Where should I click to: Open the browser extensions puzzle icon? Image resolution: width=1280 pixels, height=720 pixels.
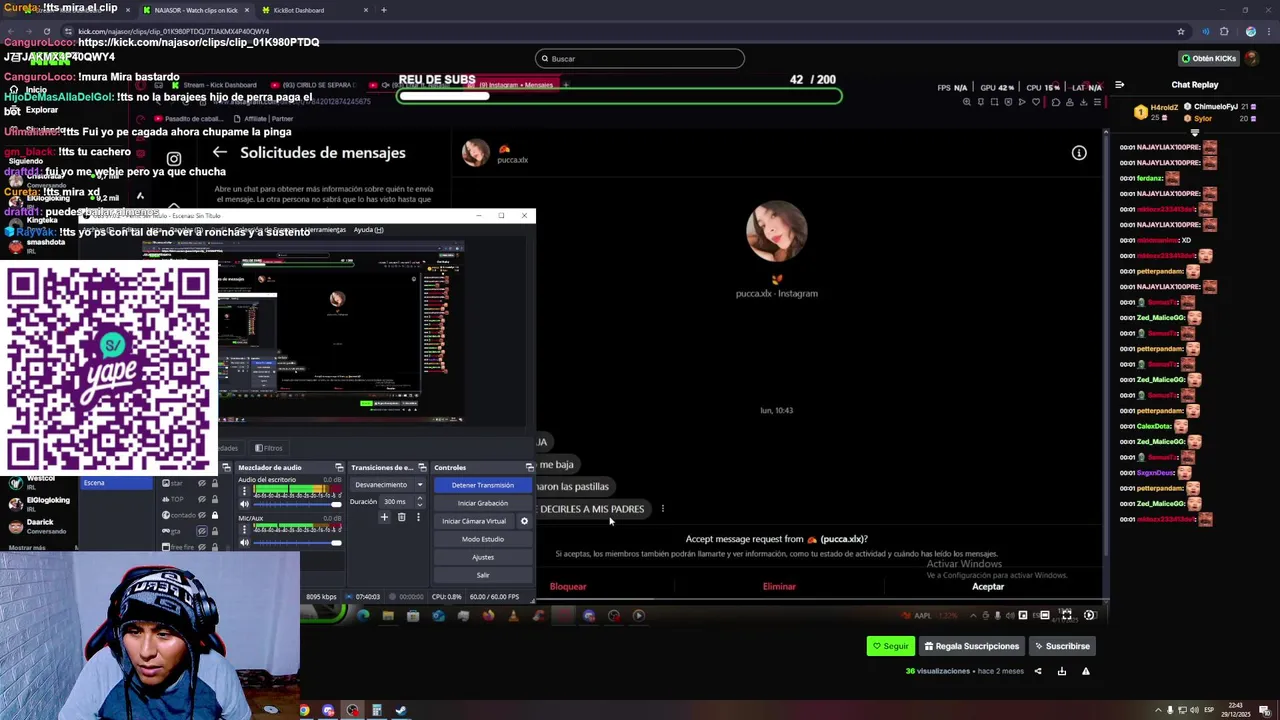tap(1224, 31)
